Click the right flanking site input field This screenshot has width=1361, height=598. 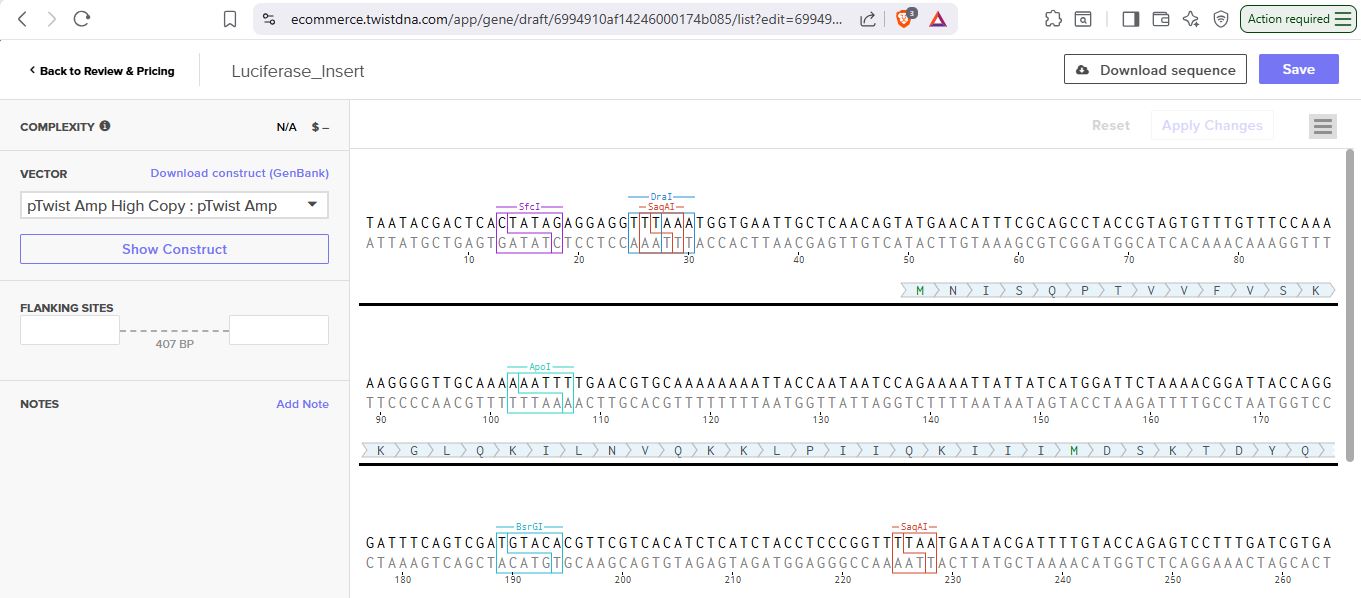[x=278, y=330]
